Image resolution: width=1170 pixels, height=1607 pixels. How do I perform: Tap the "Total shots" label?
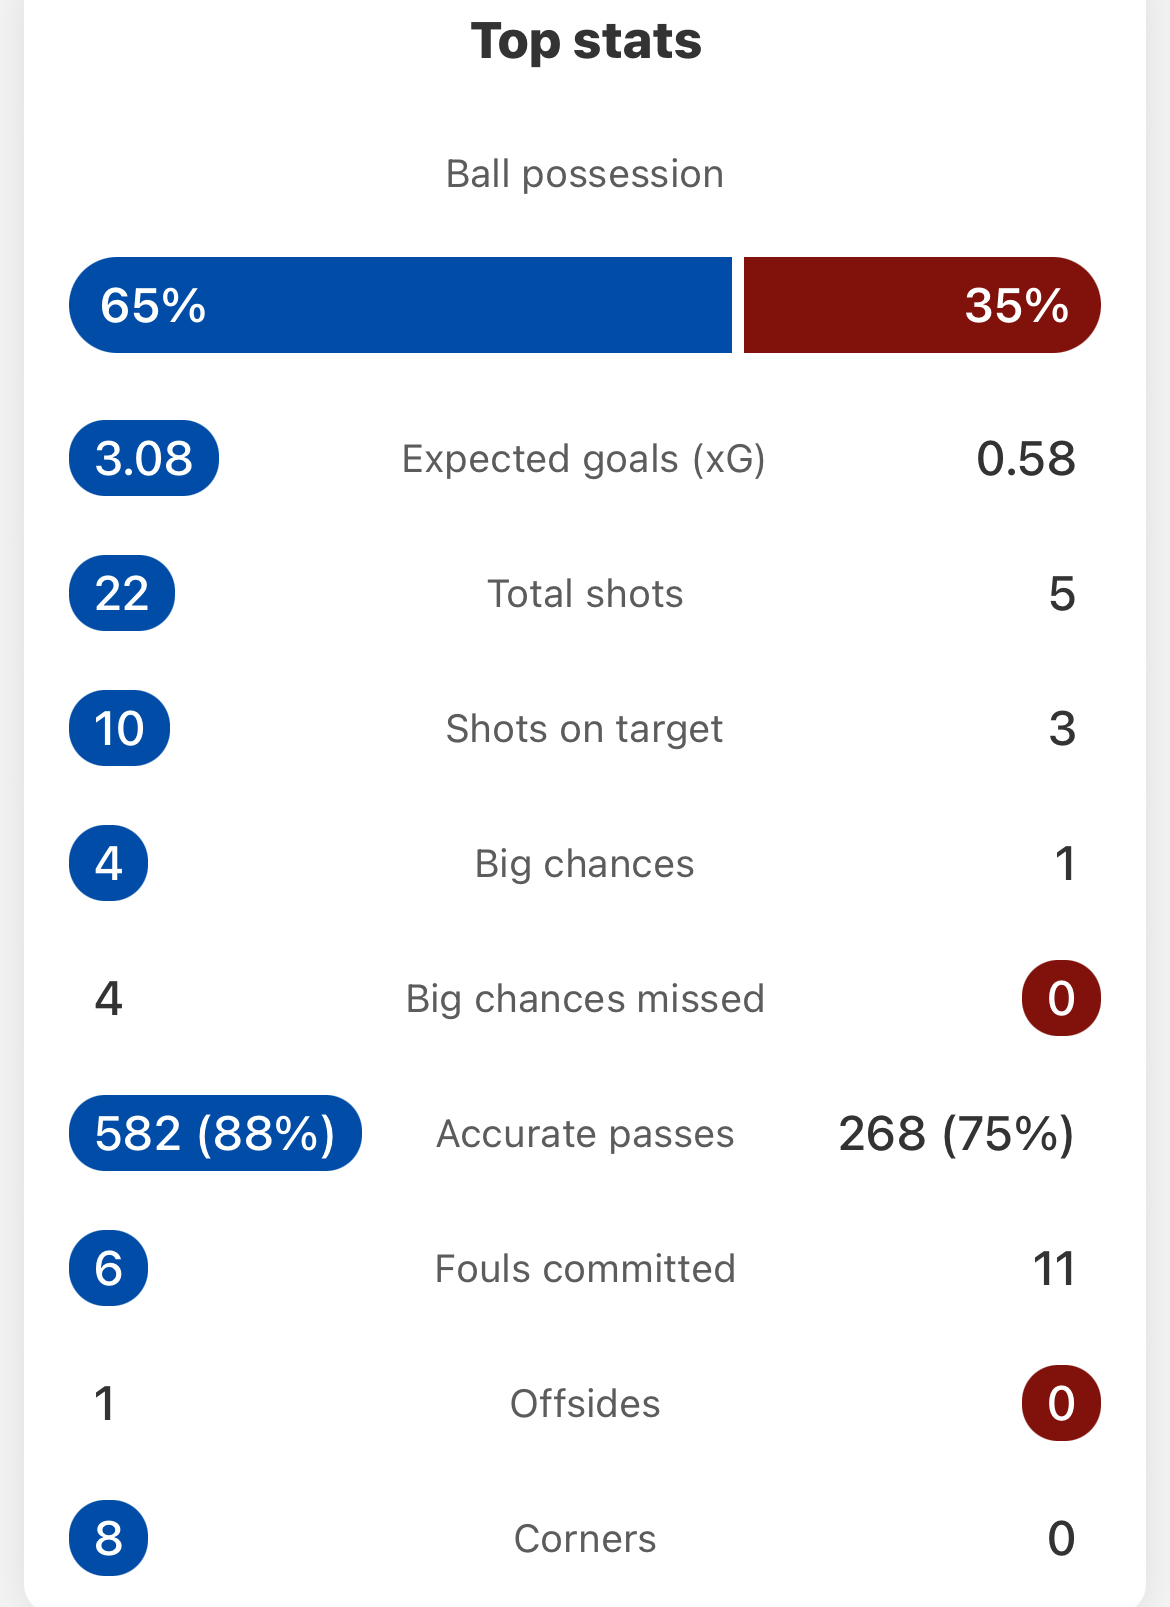tap(585, 594)
